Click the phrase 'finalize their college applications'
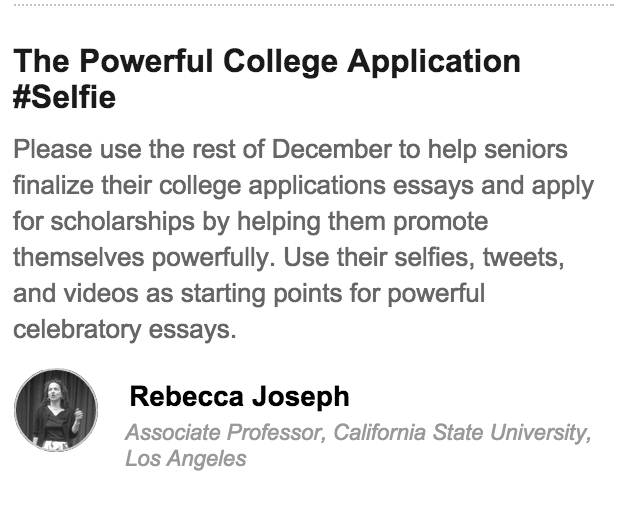Image resolution: width=632 pixels, height=514 pixels. pyautogui.click(x=199, y=185)
